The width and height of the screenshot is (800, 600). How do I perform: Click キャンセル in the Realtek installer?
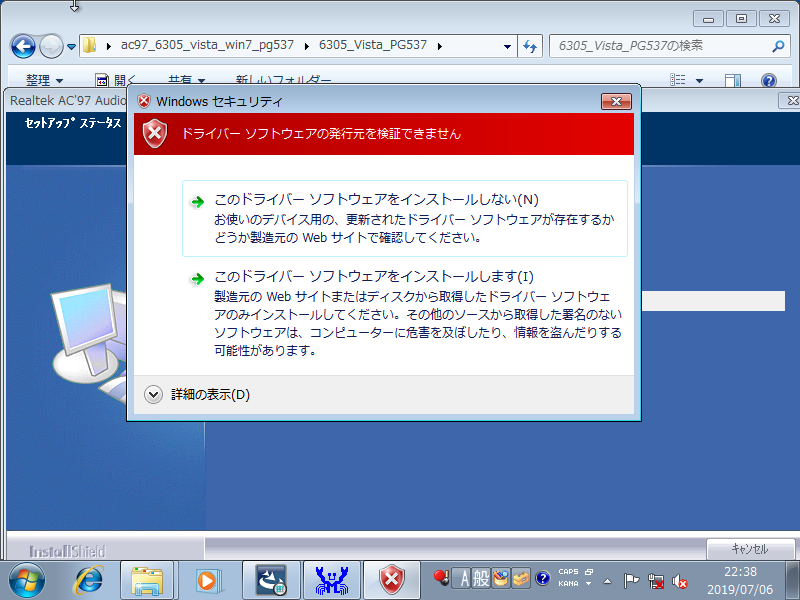click(749, 549)
